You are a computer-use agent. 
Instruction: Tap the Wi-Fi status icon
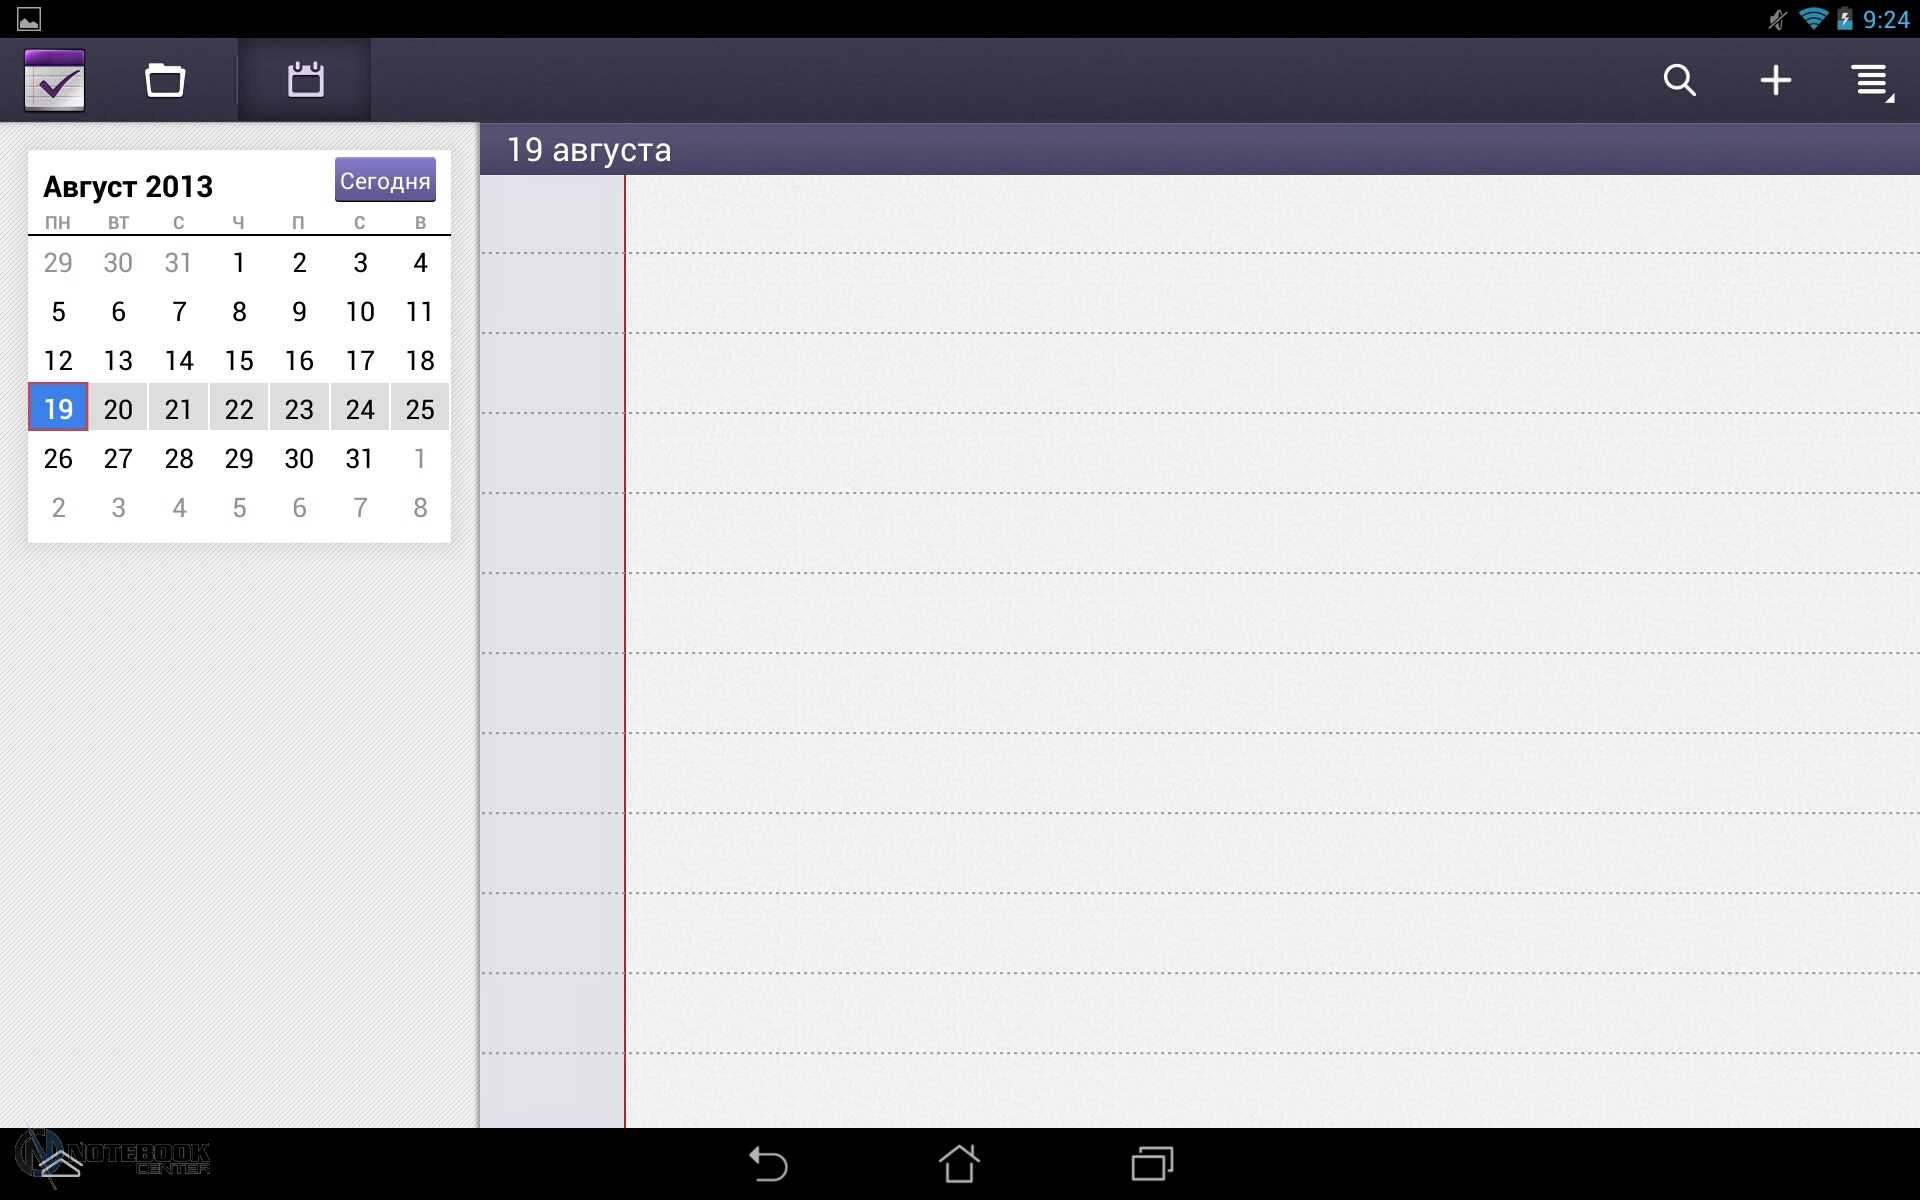(1812, 19)
